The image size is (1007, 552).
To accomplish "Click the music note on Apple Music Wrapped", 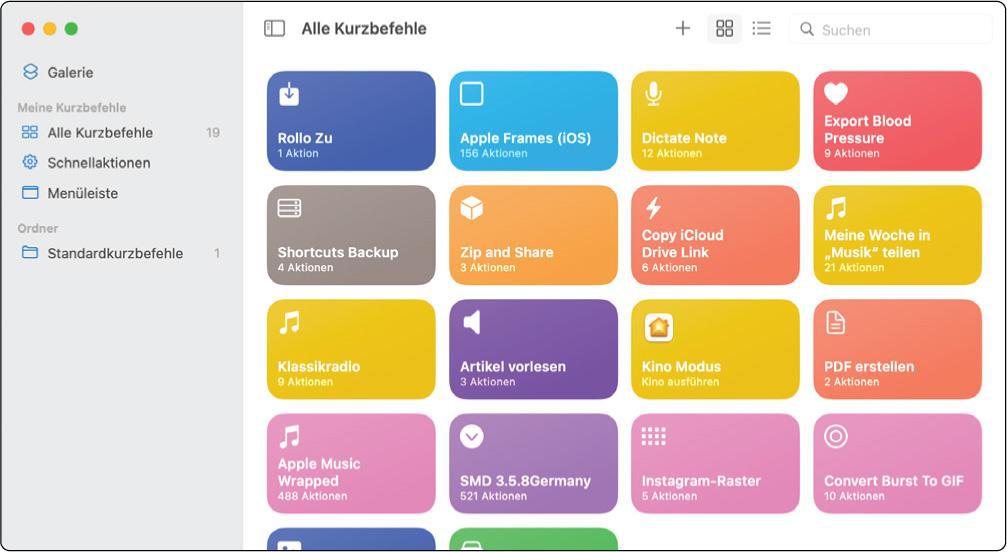I will point(289,436).
